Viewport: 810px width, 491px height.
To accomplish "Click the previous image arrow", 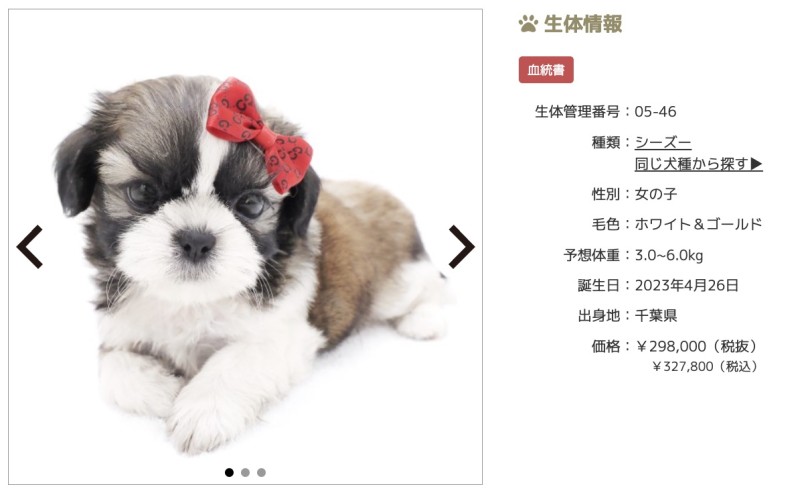I will click(x=29, y=247).
